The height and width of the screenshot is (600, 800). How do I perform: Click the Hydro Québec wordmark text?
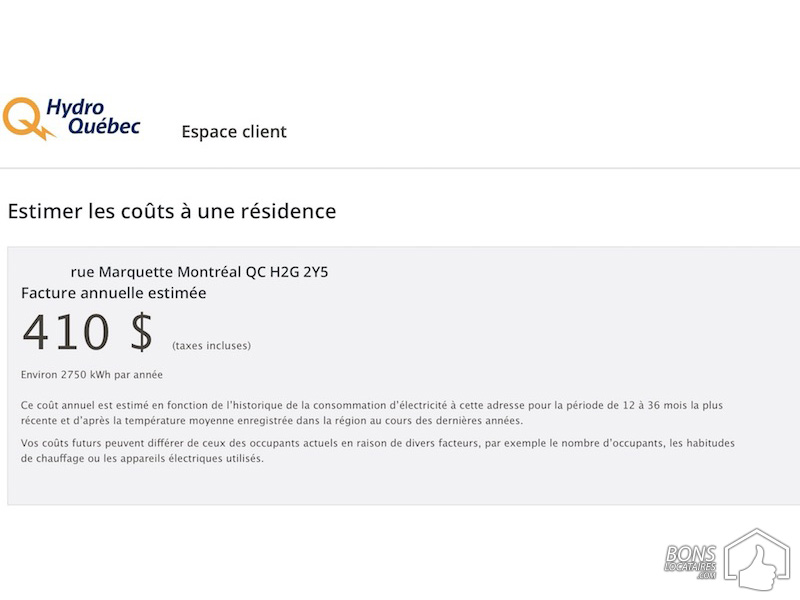click(x=93, y=117)
